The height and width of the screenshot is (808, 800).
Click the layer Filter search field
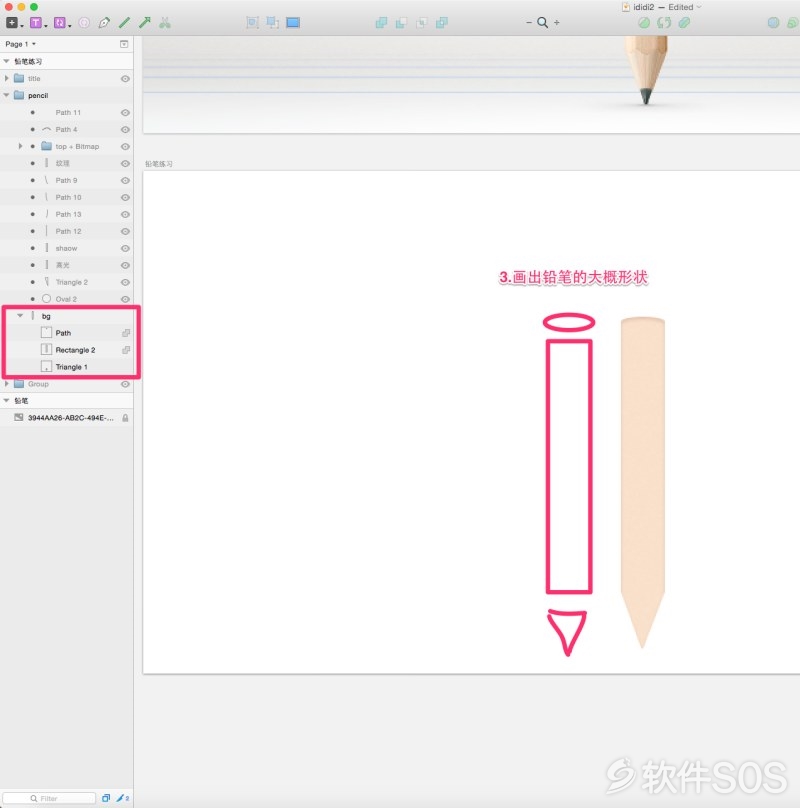[x=49, y=798]
